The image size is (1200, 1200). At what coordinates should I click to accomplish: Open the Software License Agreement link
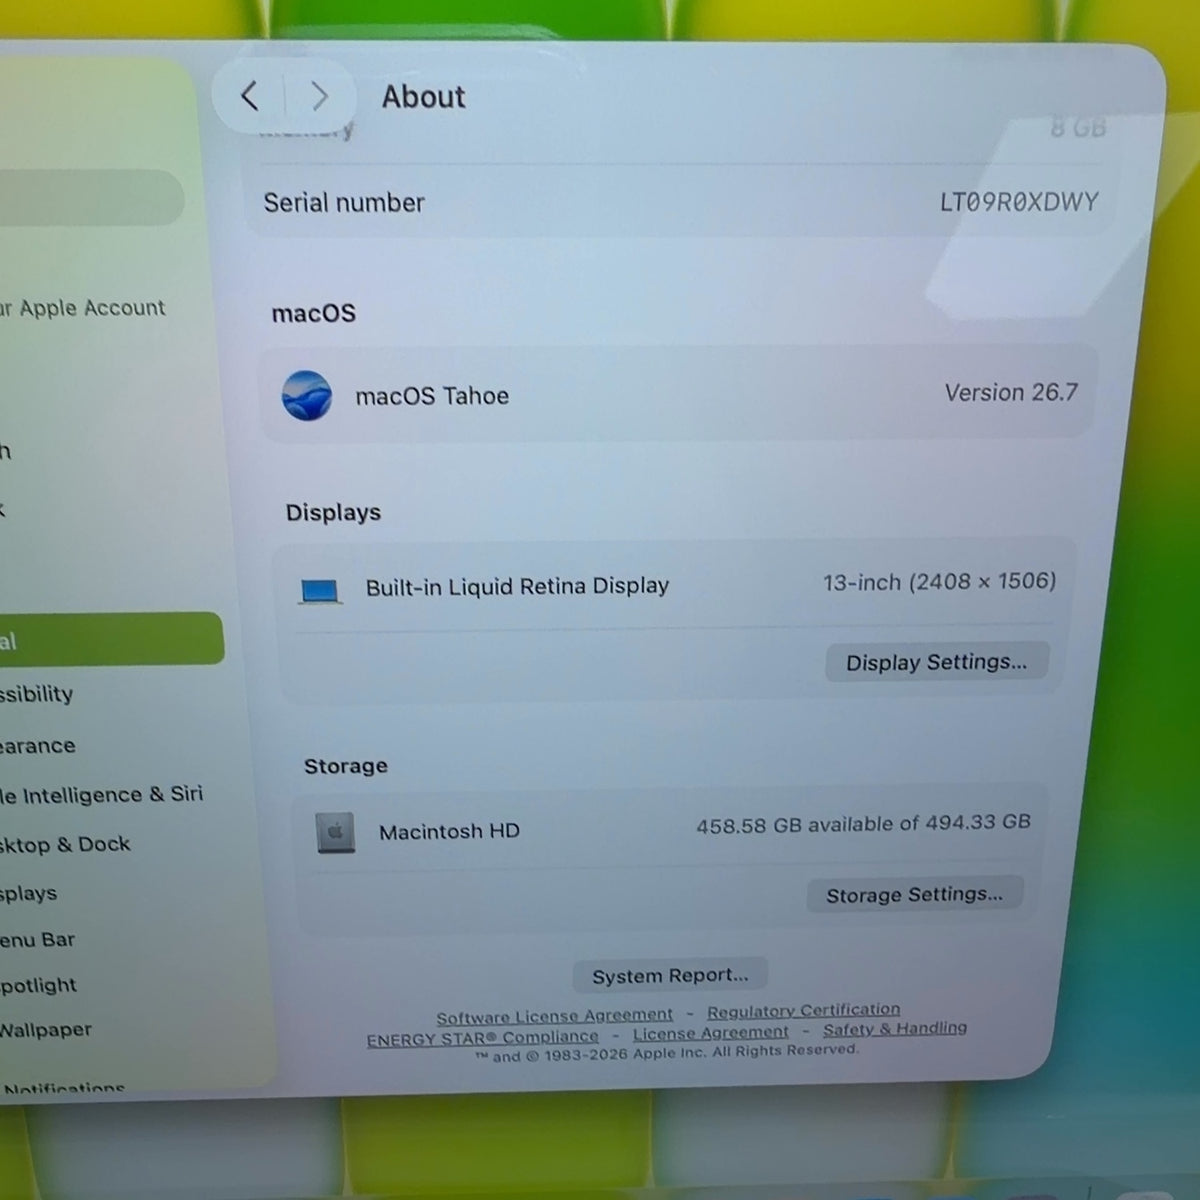pyautogui.click(x=555, y=1016)
